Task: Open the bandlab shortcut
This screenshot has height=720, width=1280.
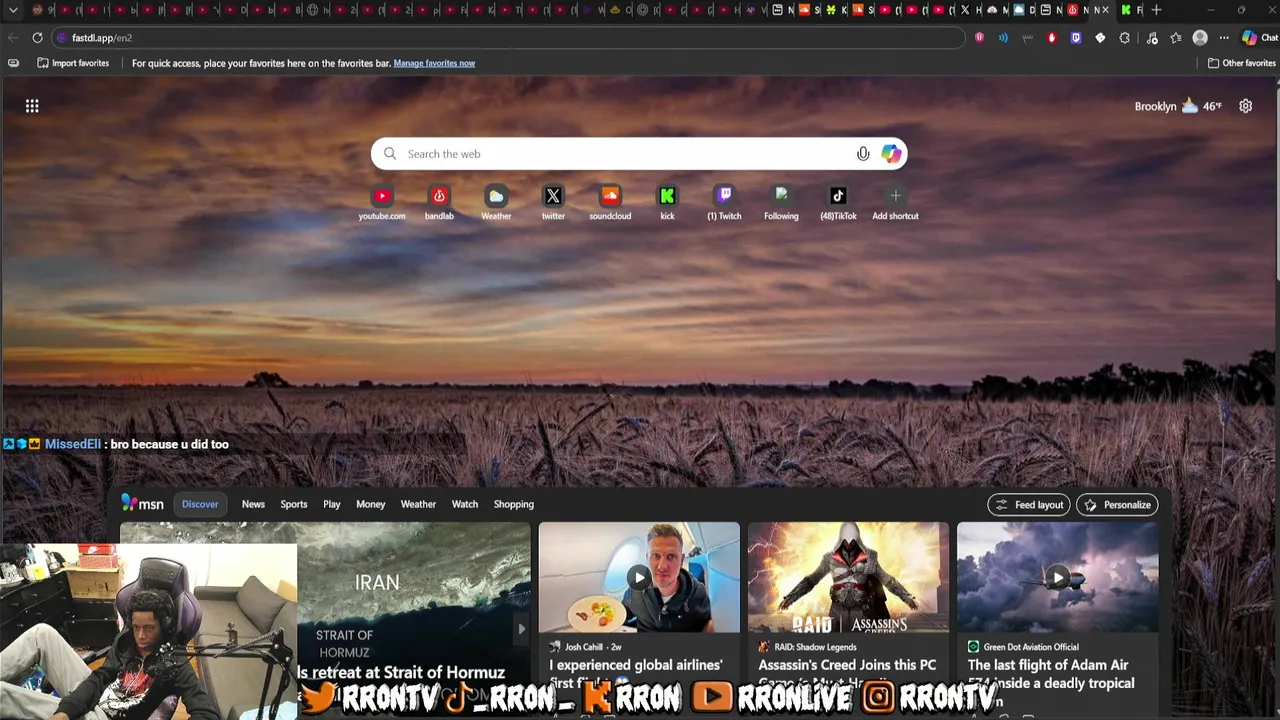Action: (x=439, y=202)
